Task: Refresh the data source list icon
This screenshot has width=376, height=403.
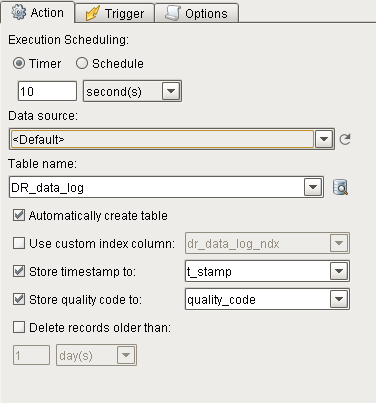Action: [x=345, y=139]
